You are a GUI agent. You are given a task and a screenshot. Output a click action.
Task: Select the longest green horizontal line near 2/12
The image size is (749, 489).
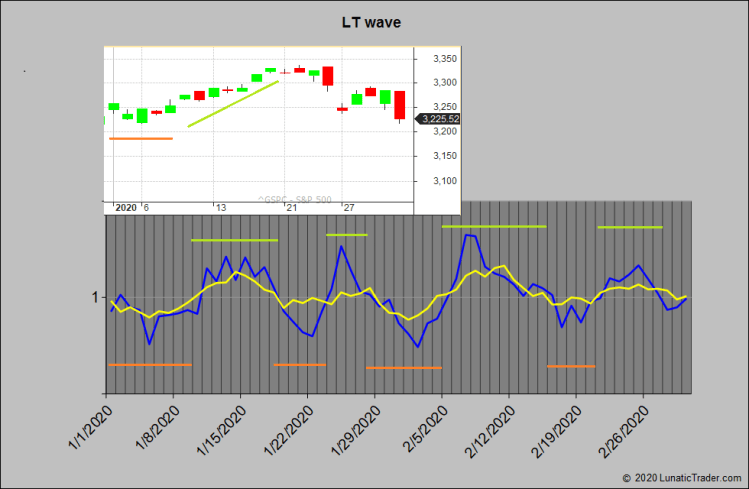pyautogui.click(x=494, y=227)
